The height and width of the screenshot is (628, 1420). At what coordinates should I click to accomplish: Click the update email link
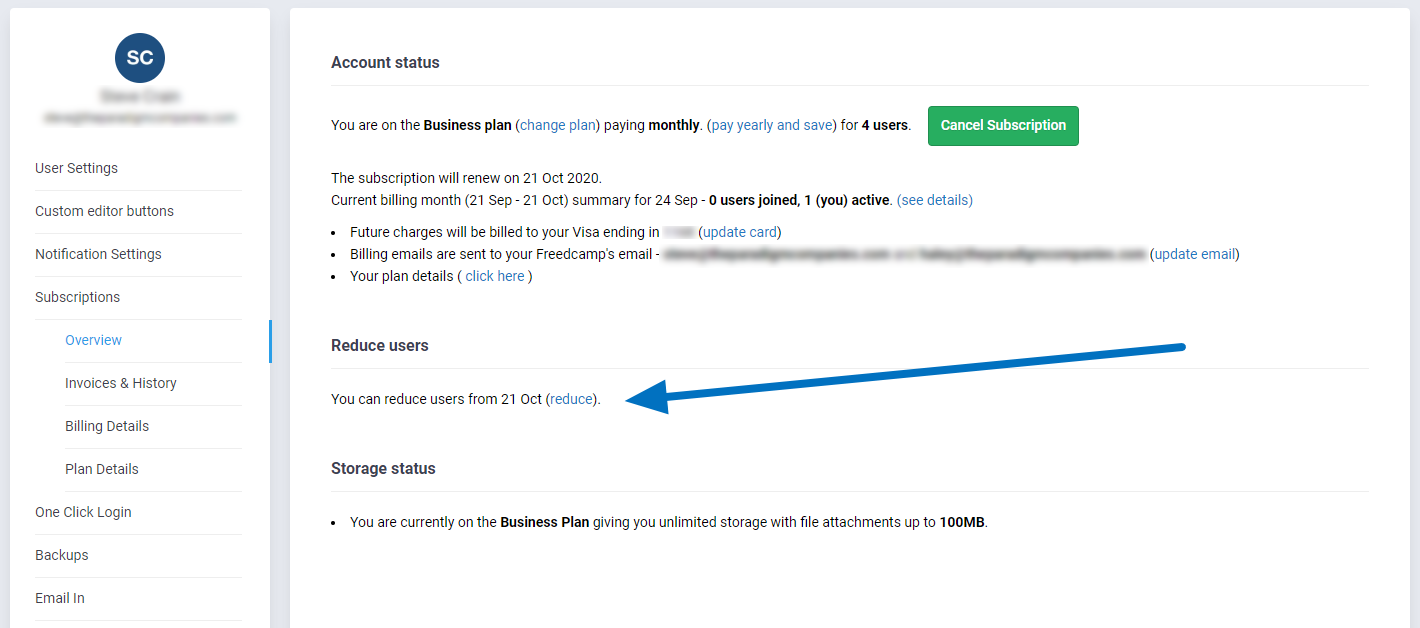click(1194, 254)
